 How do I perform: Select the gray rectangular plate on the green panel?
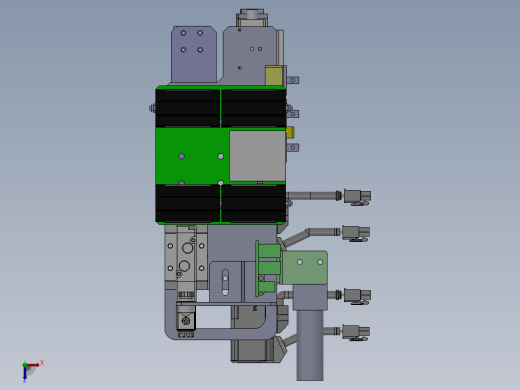point(257,156)
